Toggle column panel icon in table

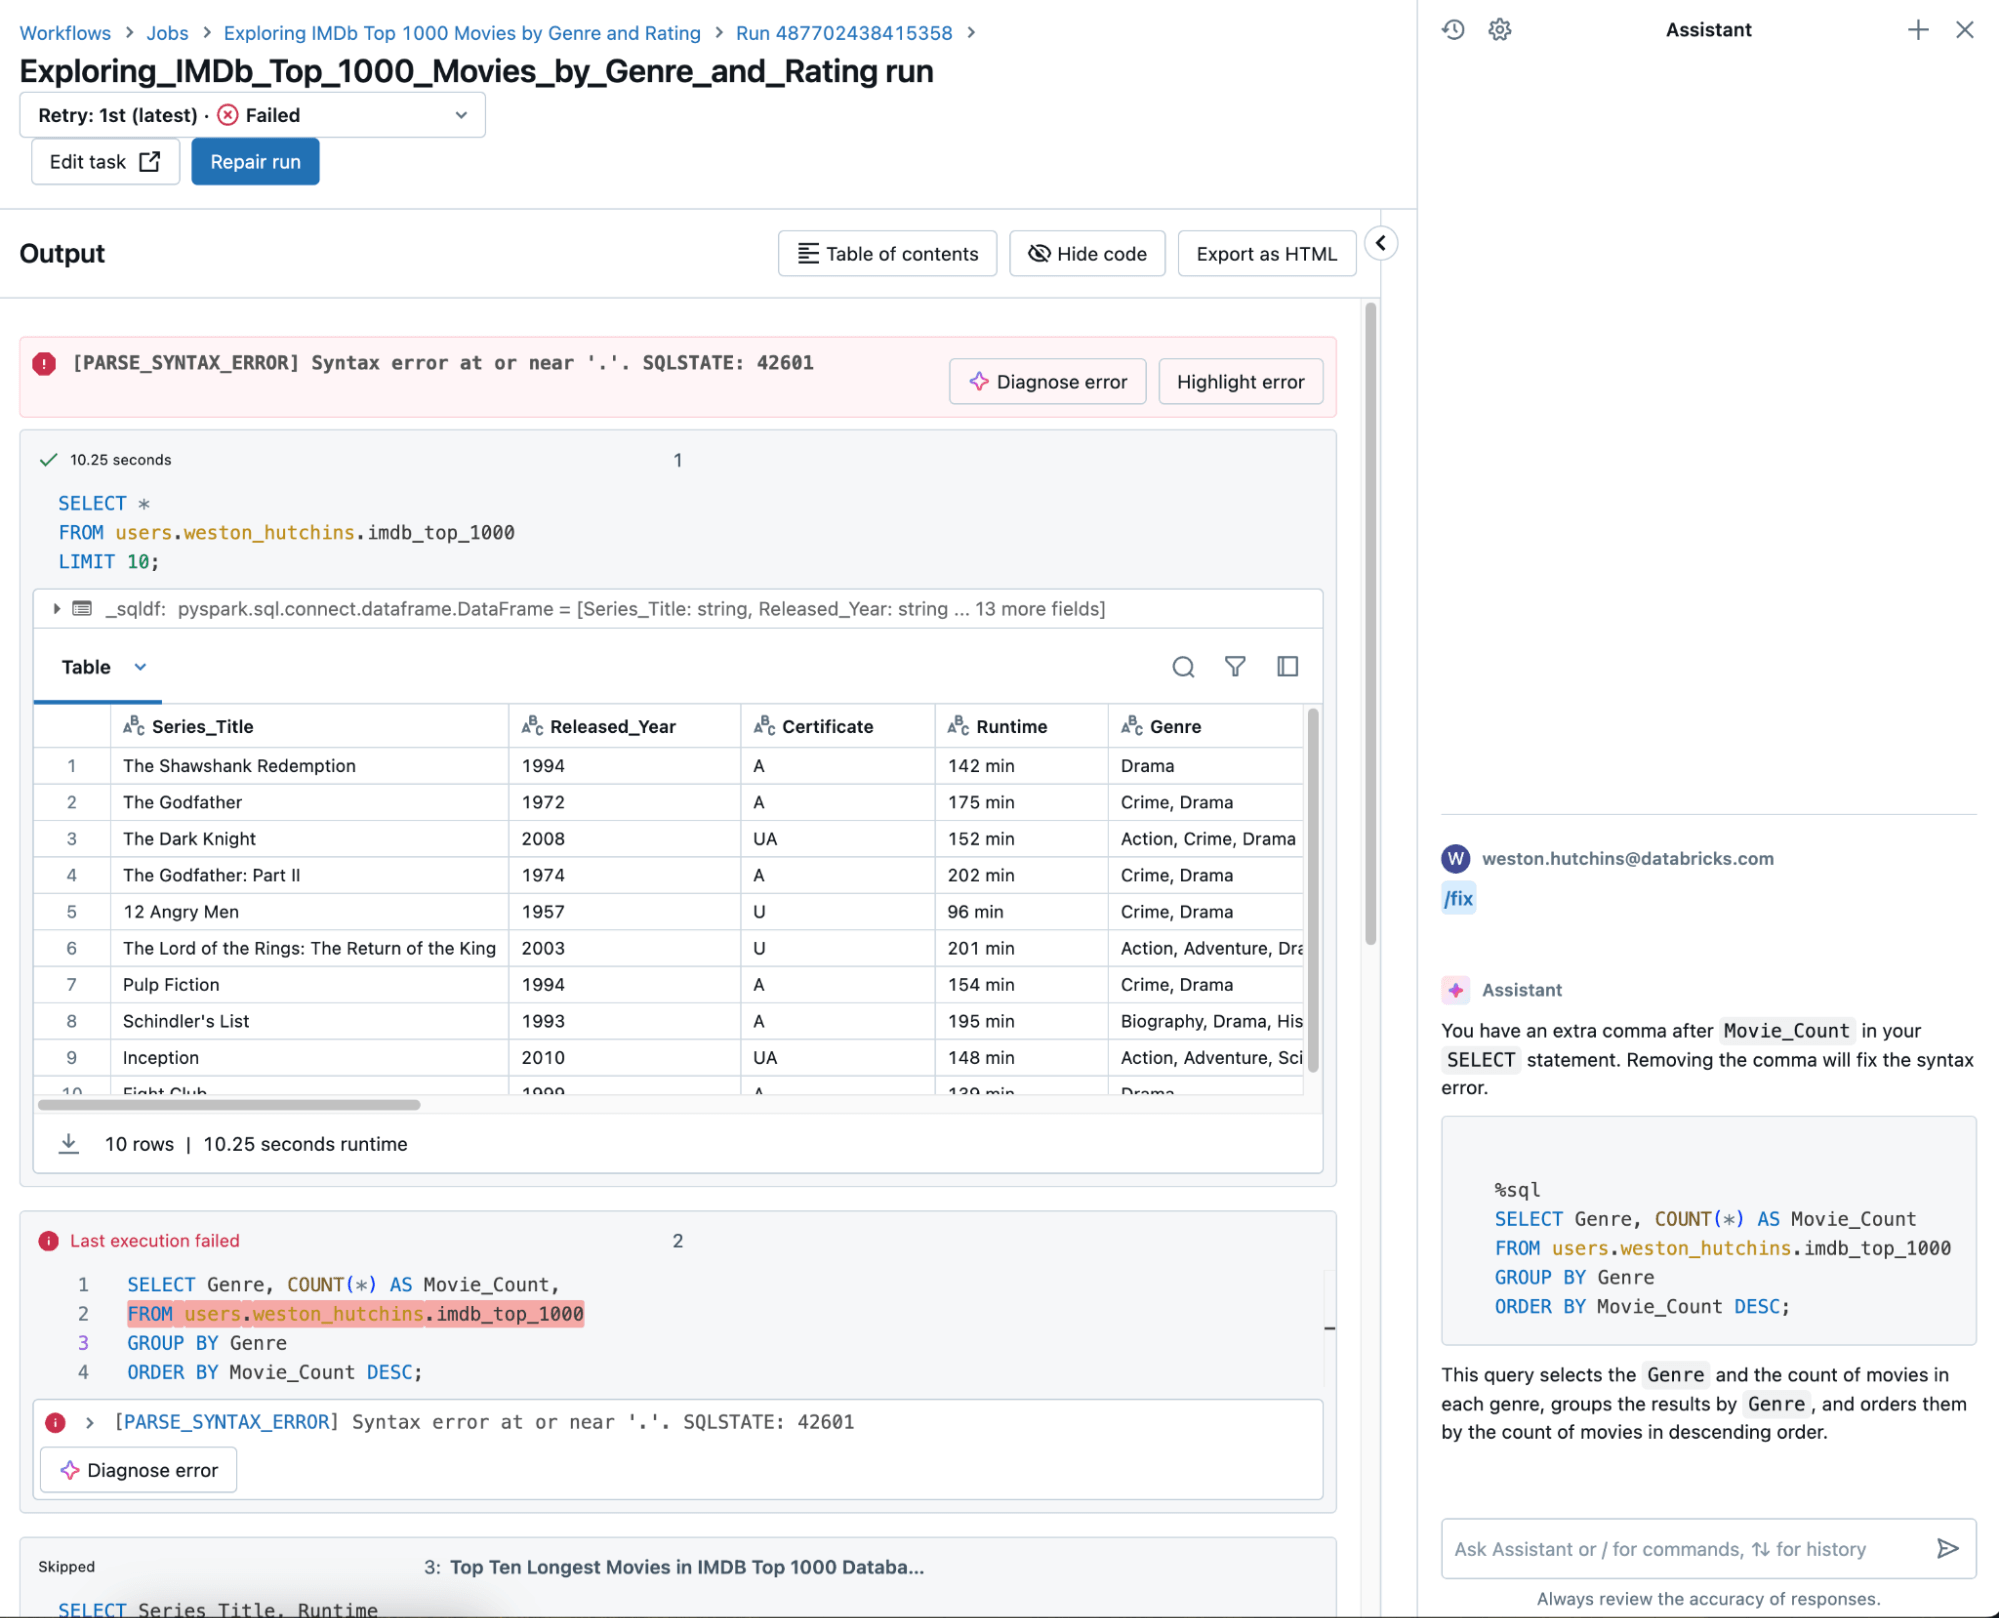[1287, 667]
